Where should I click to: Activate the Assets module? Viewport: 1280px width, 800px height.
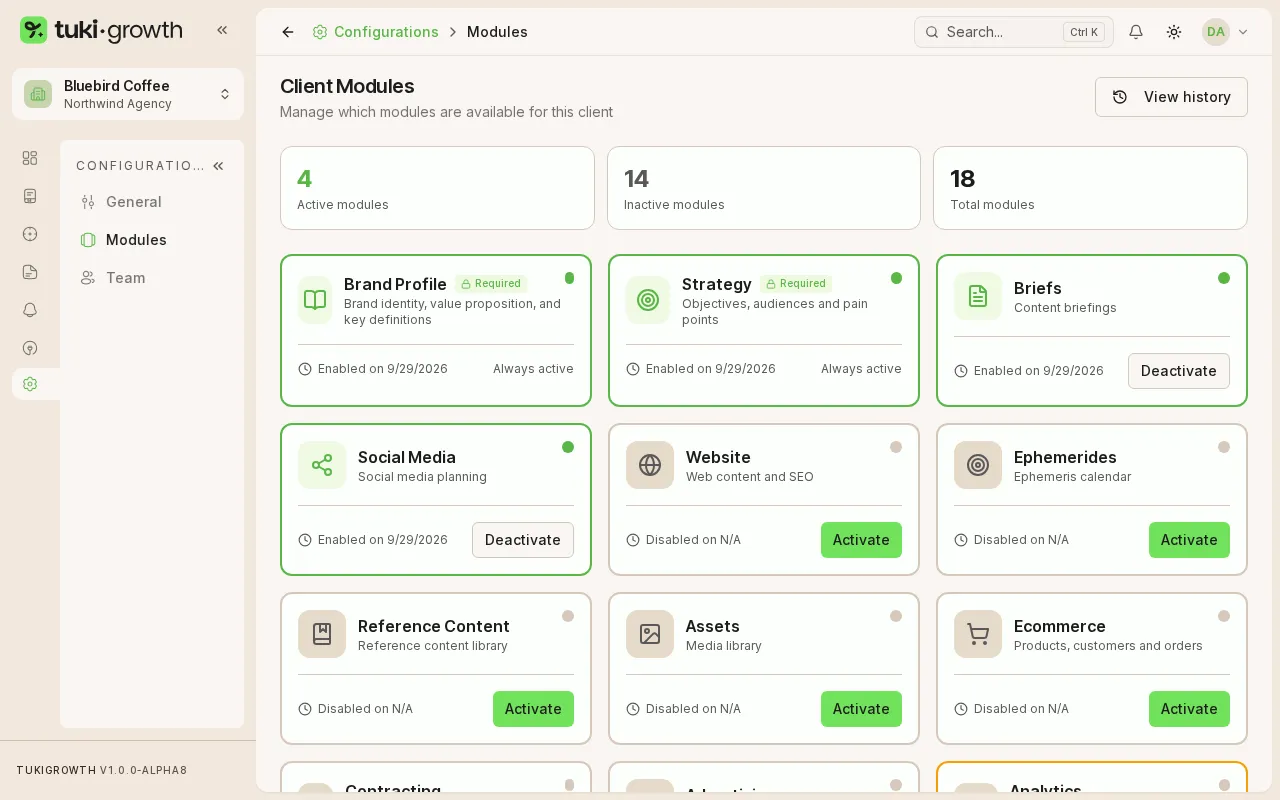(x=861, y=709)
